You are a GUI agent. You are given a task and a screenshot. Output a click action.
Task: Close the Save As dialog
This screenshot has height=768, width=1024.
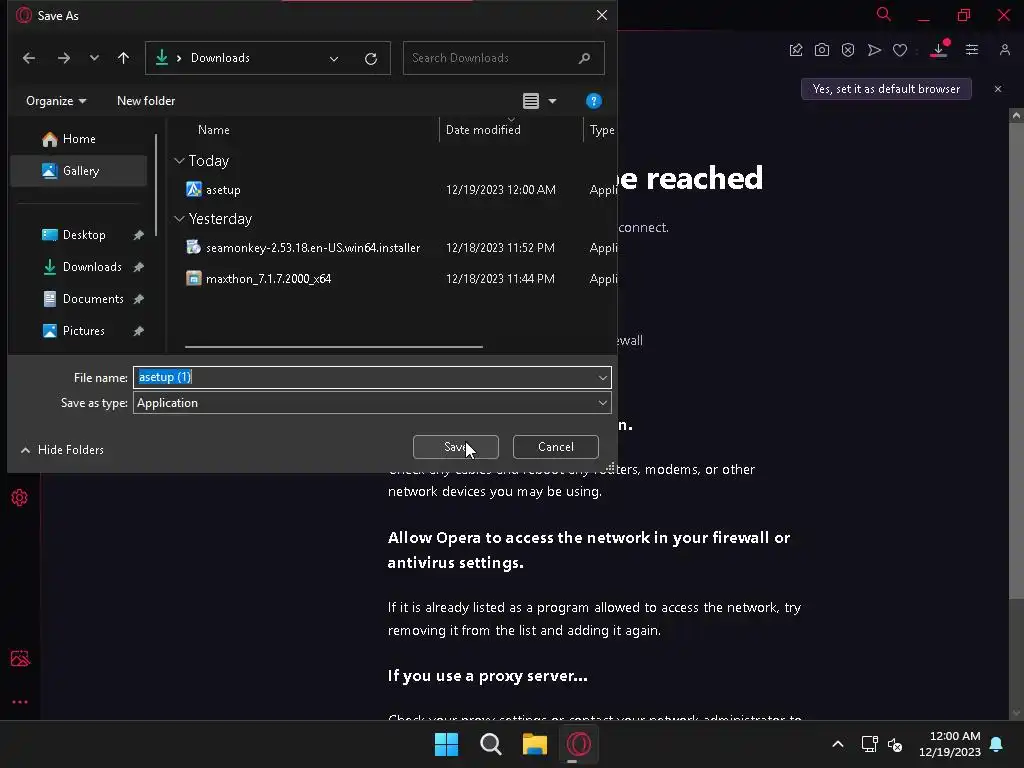pyautogui.click(x=601, y=15)
